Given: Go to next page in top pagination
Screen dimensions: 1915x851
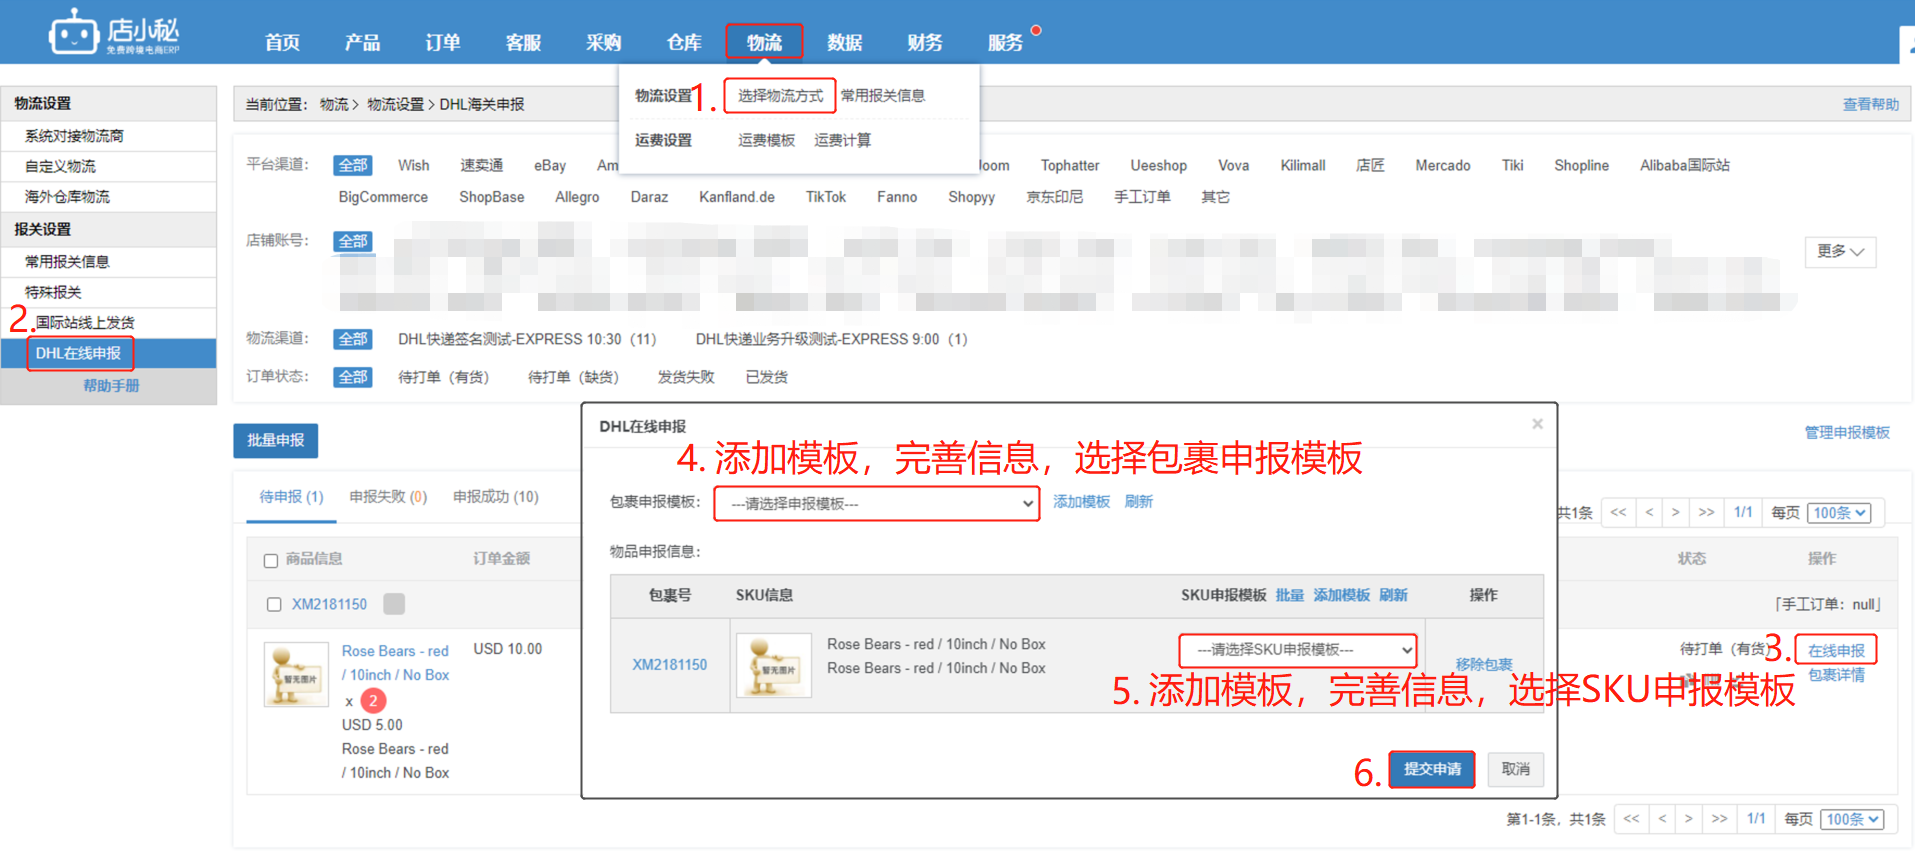Looking at the screenshot, I should [1675, 512].
